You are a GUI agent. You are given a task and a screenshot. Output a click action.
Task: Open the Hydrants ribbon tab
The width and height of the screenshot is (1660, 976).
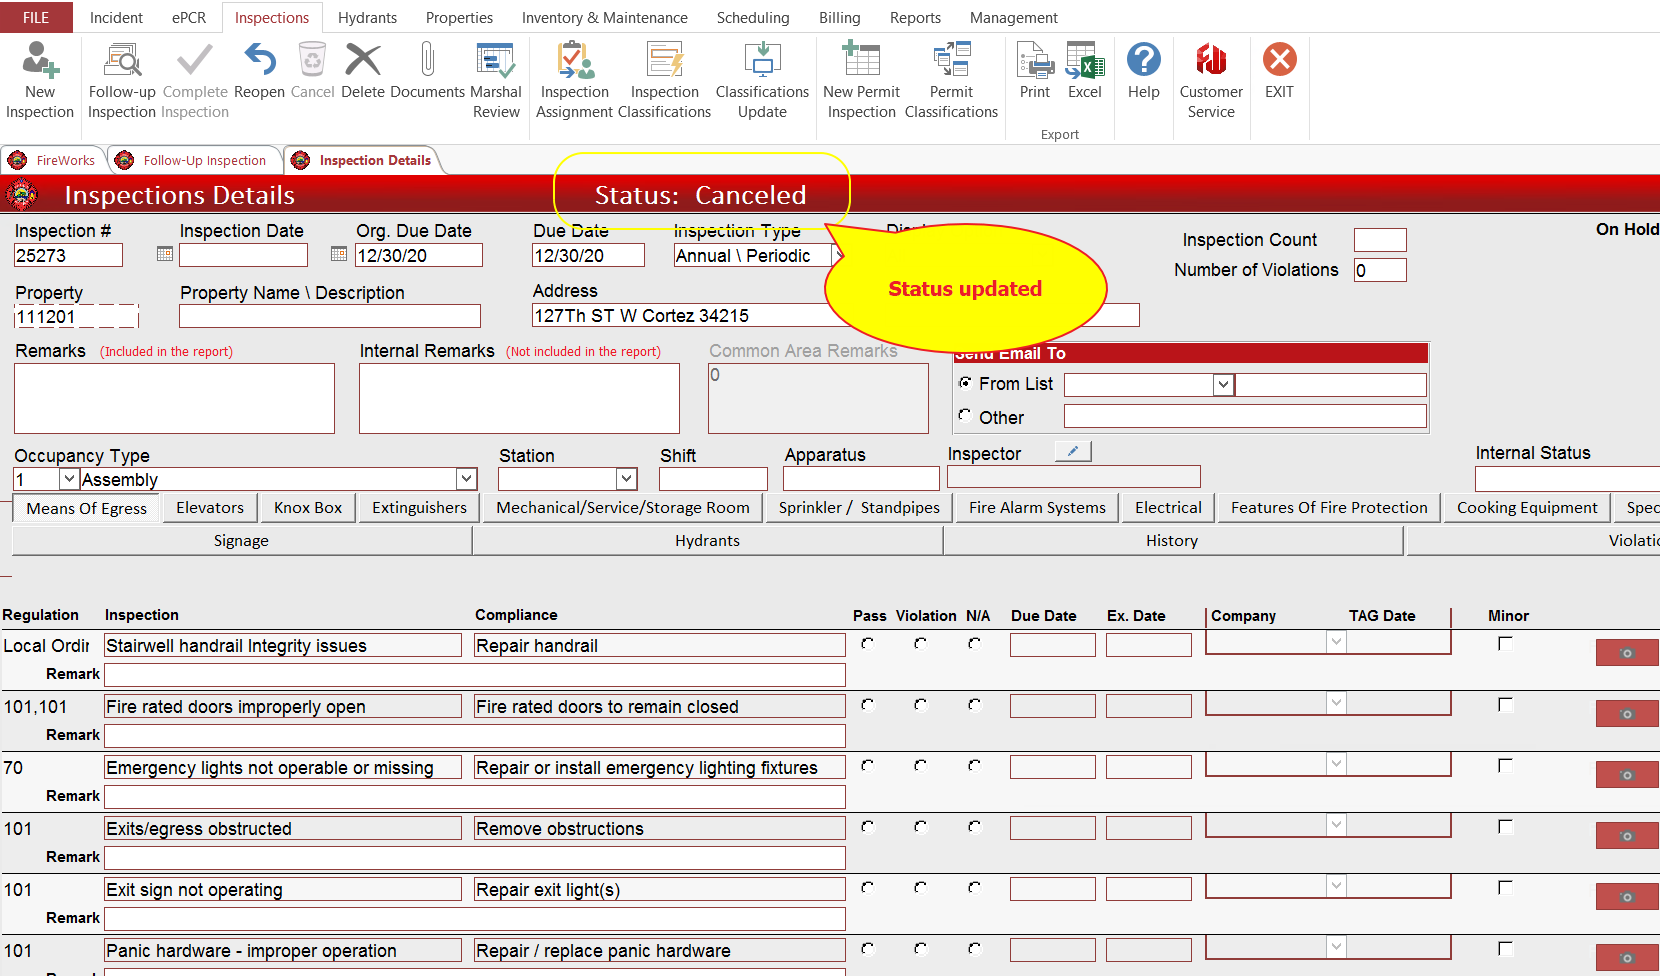pyautogui.click(x=367, y=18)
